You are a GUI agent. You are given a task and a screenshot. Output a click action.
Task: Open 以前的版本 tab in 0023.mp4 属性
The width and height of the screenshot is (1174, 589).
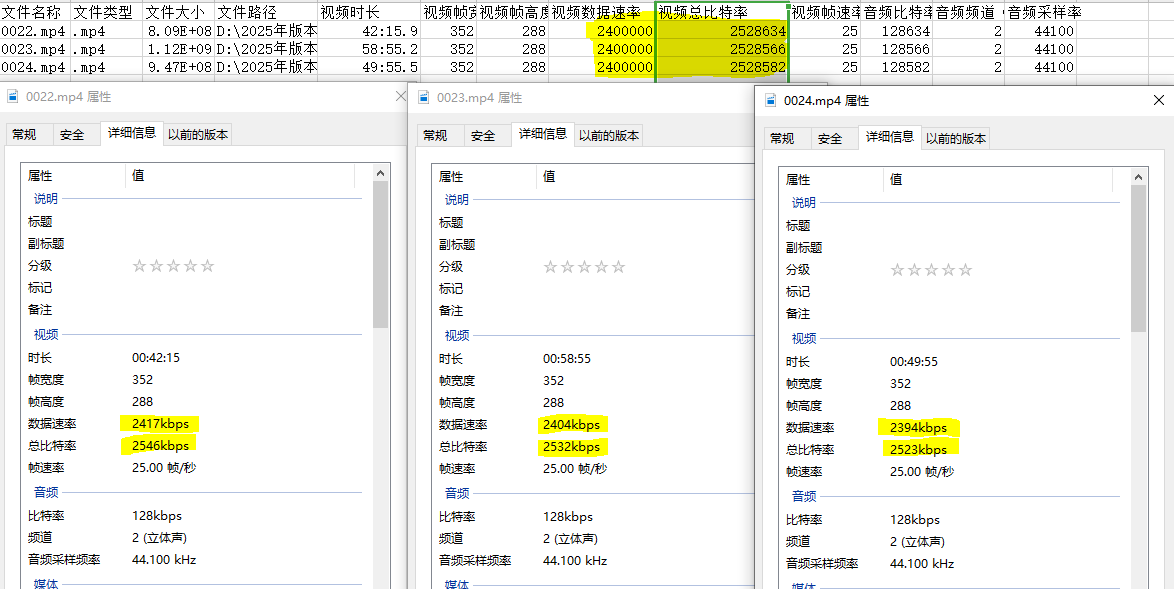[x=609, y=135]
